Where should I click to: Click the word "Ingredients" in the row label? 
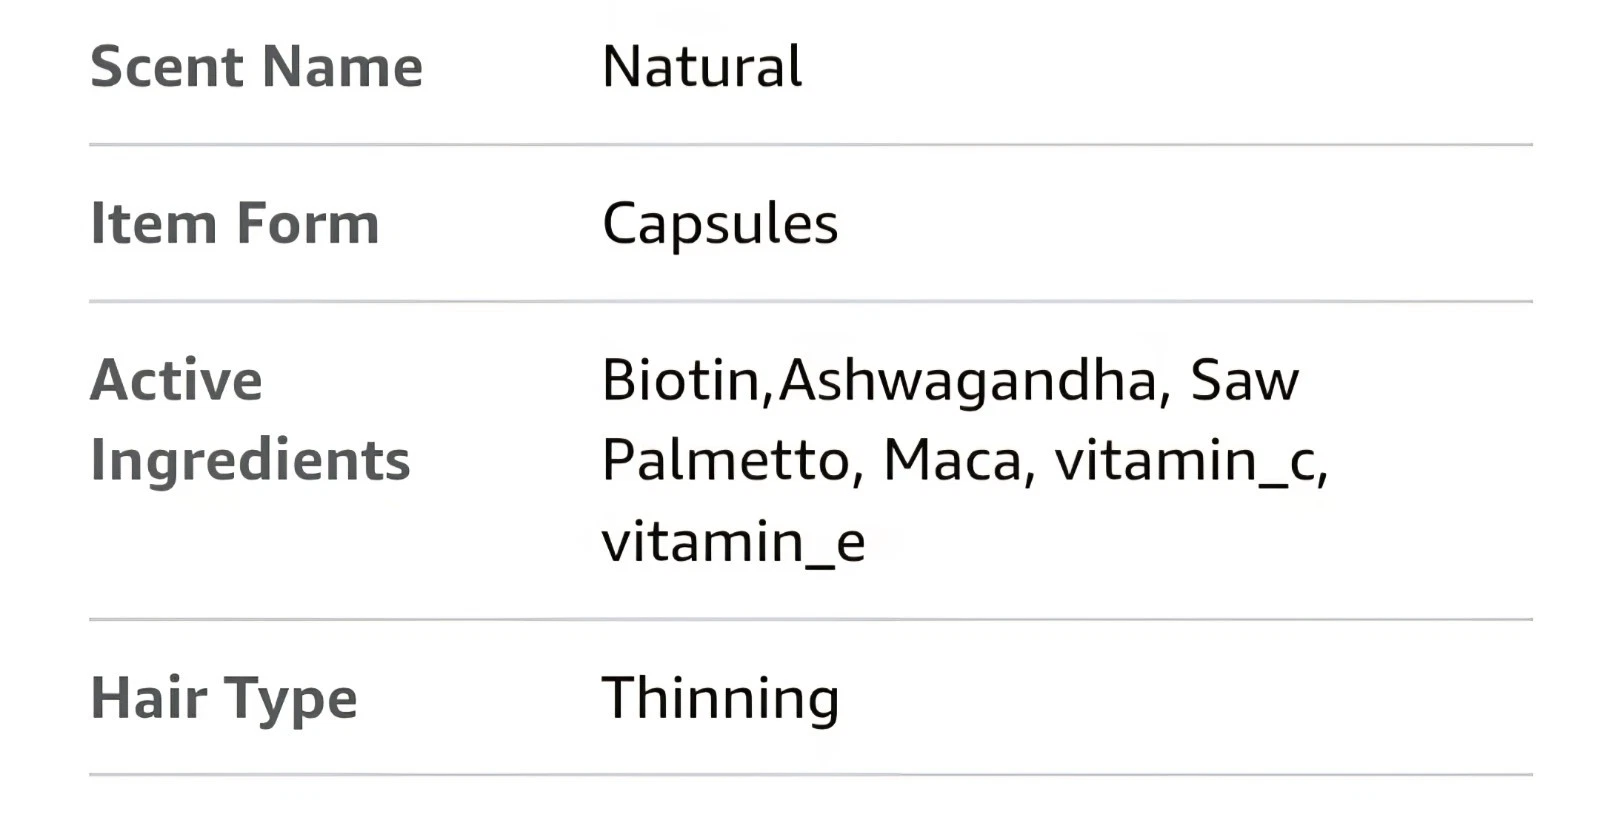250,460
